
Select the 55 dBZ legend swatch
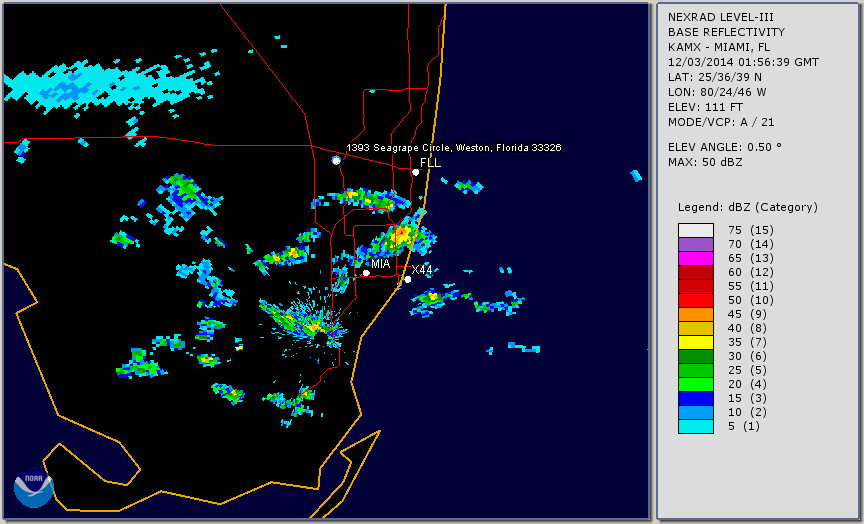coord(696,287)
